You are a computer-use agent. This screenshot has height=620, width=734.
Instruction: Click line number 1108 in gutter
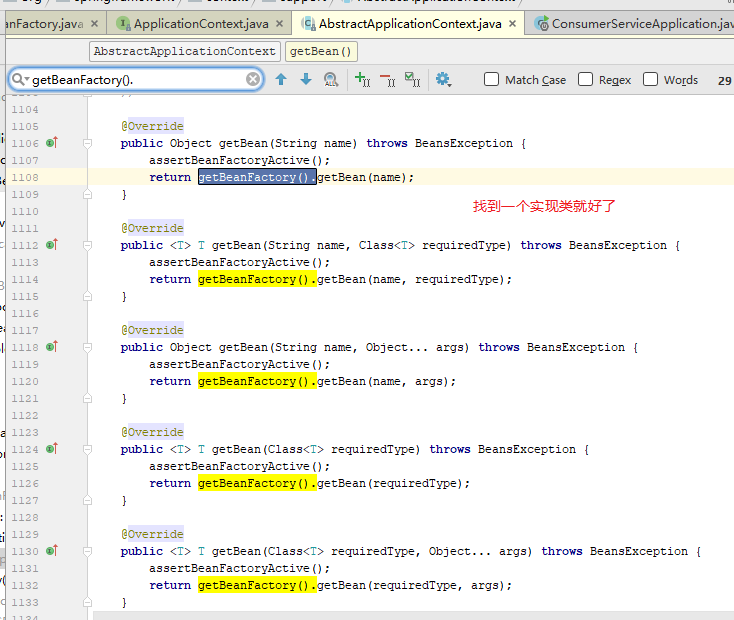click(x=25, y=177)
